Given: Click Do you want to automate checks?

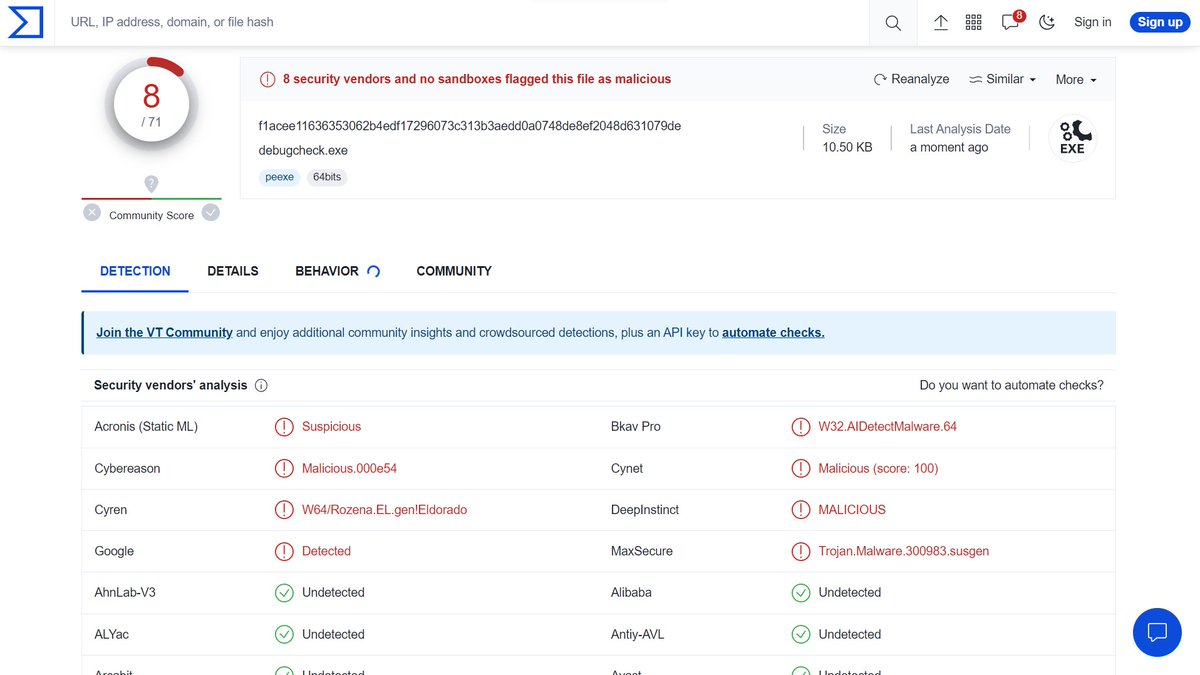Looking at the screenshot, I should tap(1012, 385).
